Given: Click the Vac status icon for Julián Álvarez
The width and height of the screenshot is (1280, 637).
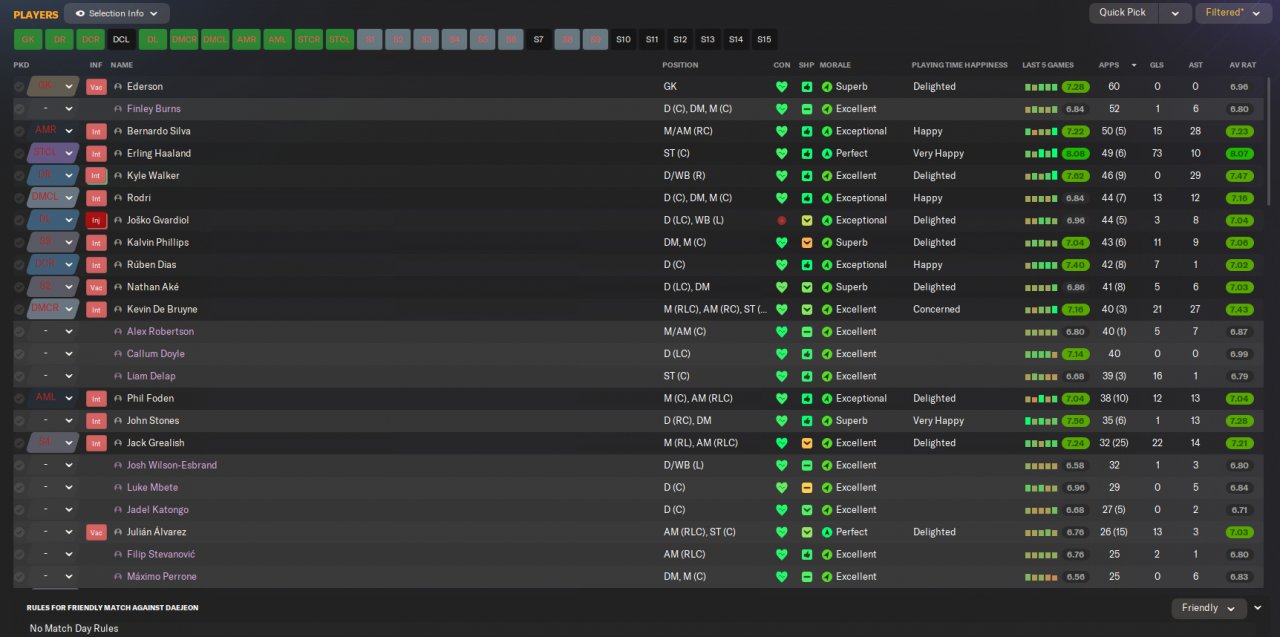Looking at the screenshot, I should pos(96,533).
